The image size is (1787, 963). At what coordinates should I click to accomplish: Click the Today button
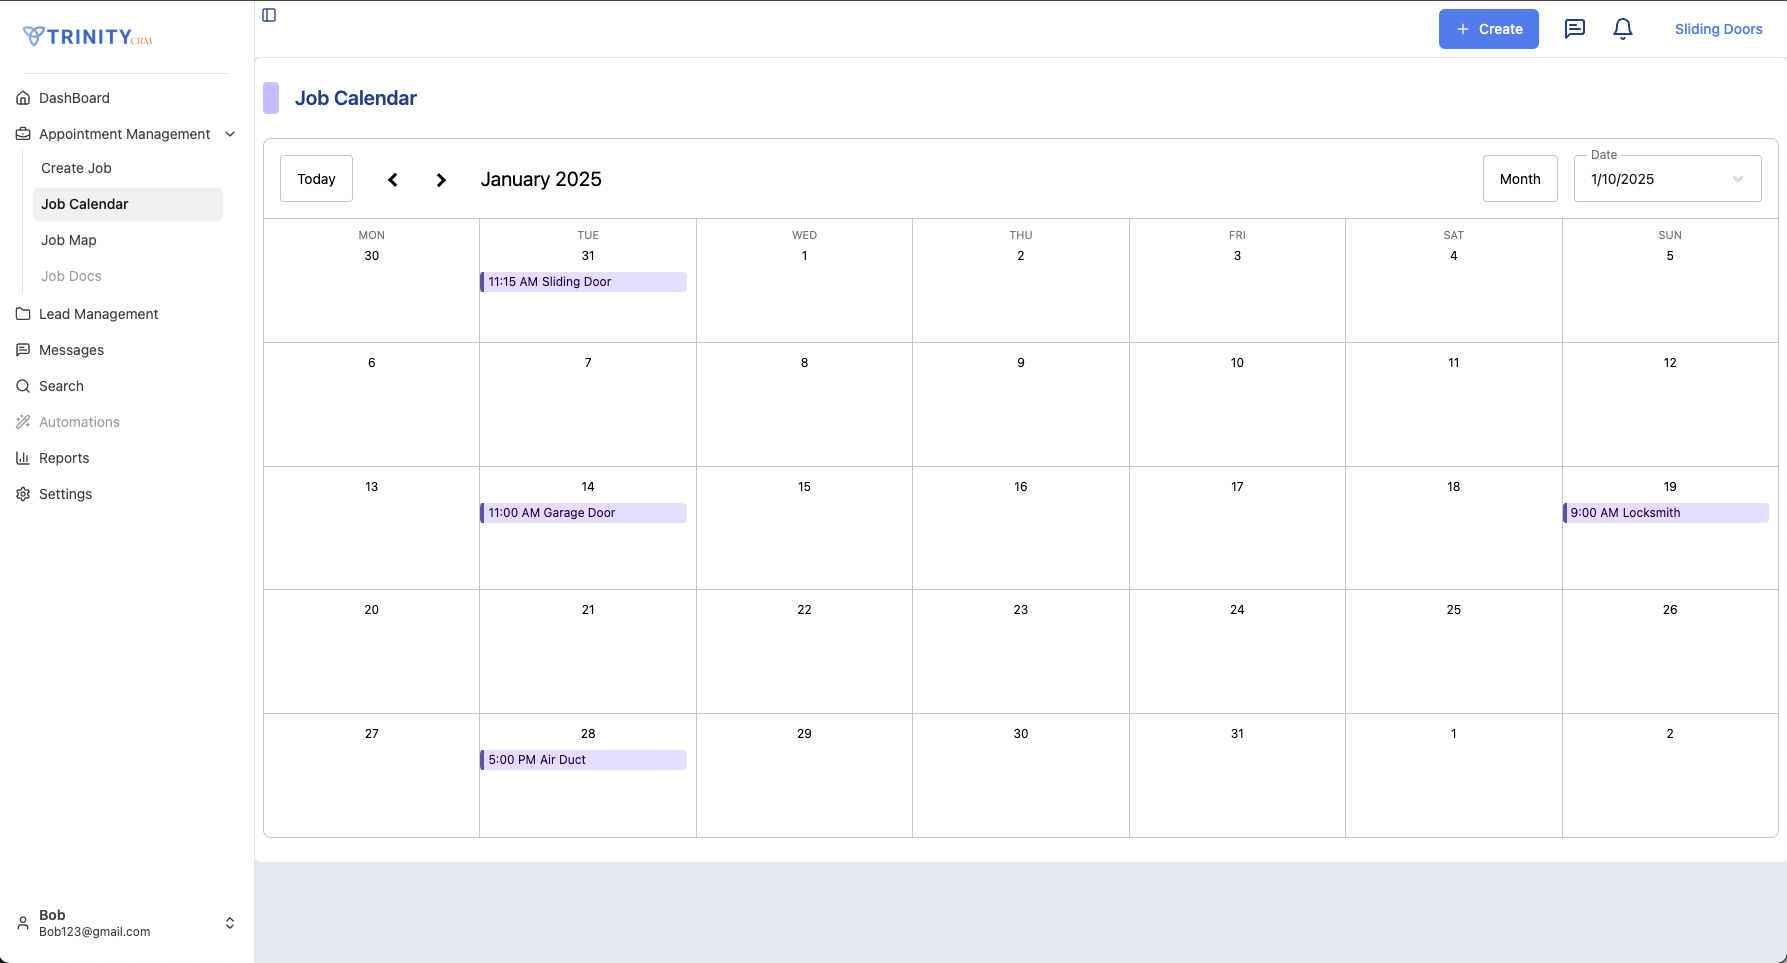(316, 179)
